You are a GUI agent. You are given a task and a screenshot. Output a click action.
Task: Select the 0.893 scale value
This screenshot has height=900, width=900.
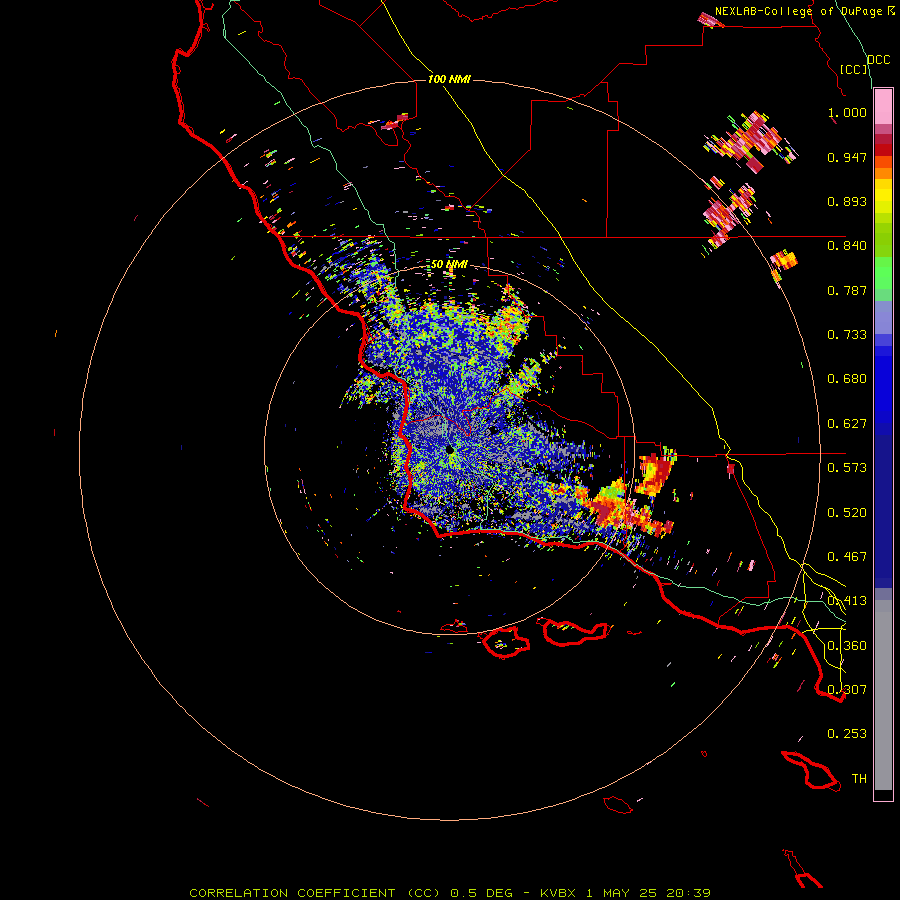pos(847,201)
